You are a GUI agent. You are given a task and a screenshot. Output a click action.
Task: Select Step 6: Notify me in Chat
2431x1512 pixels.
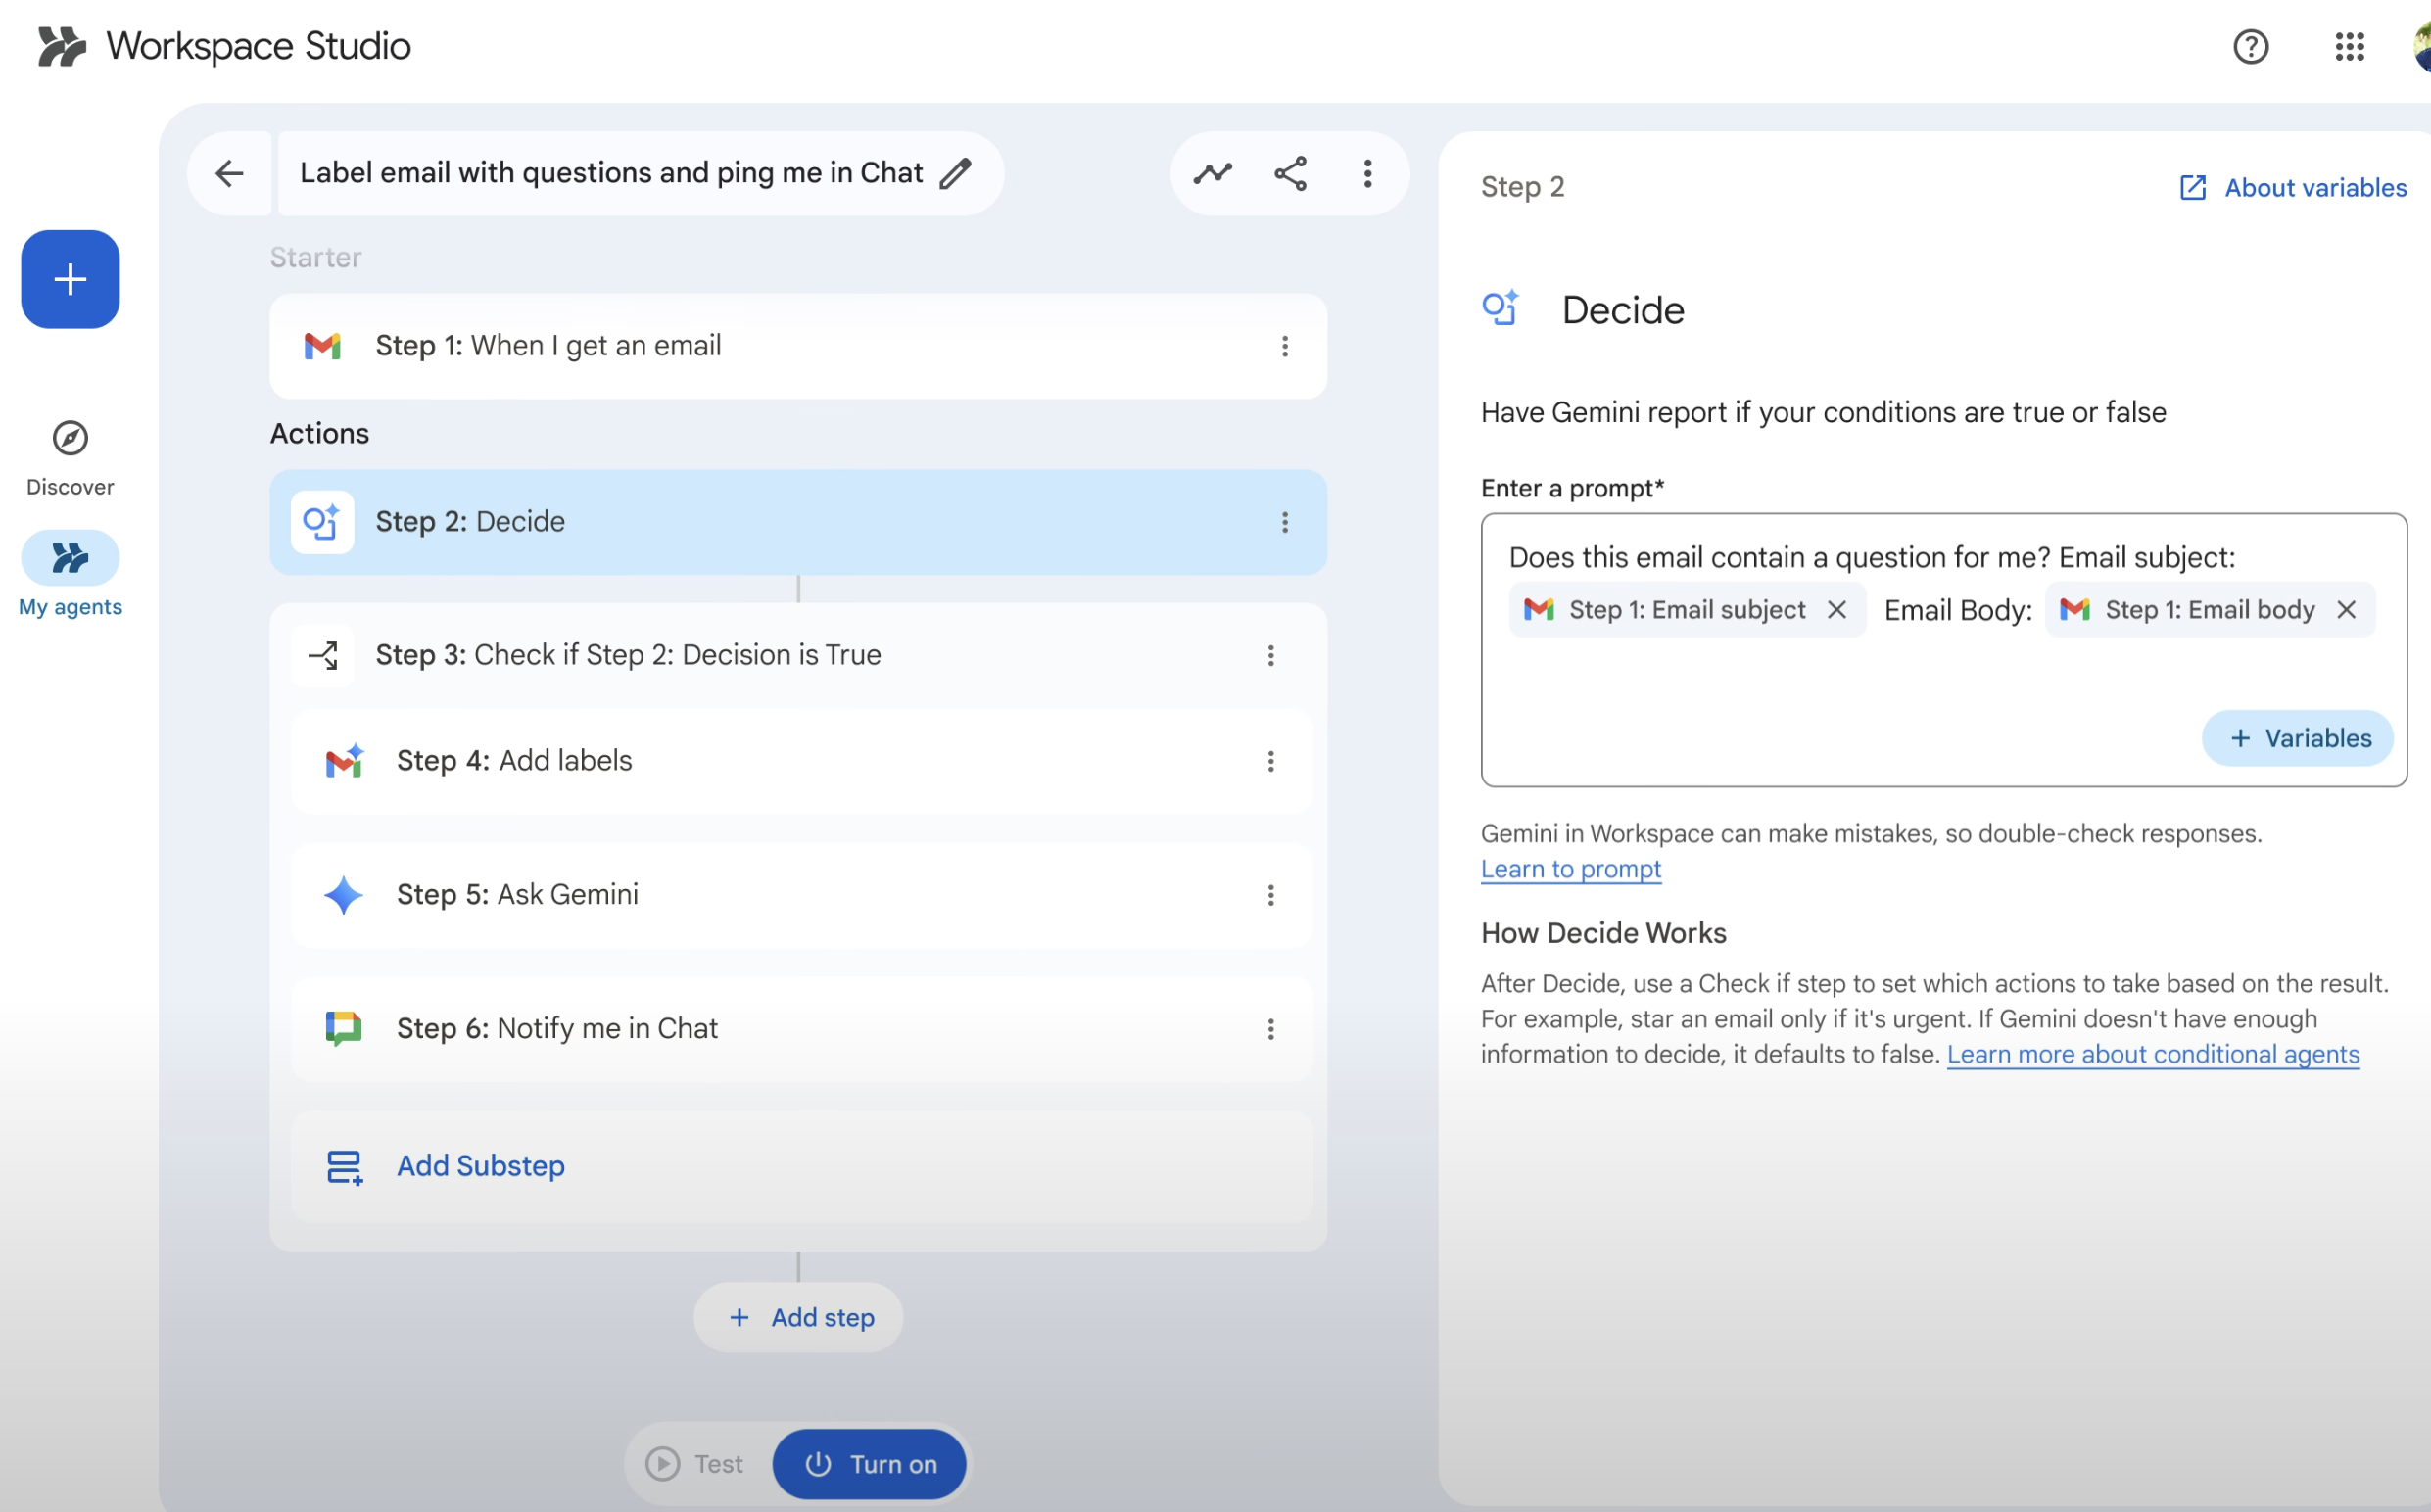coord(802,1029)
